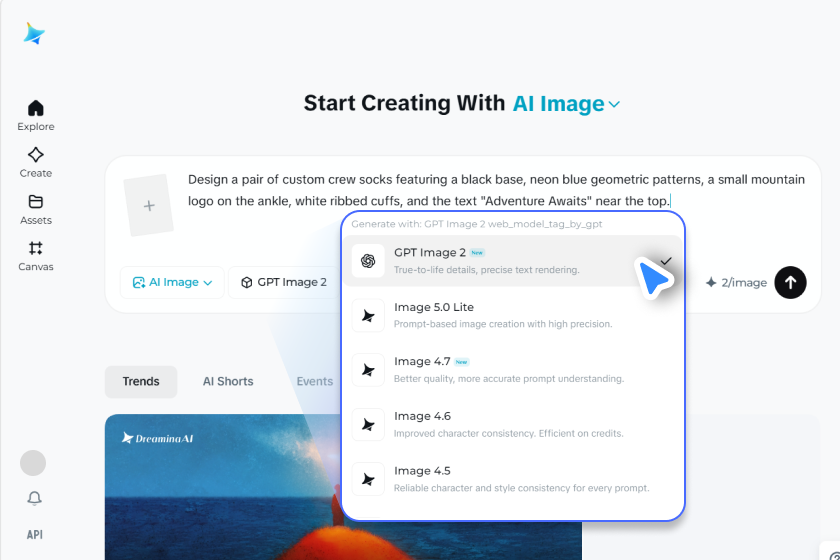Open the Assets folder in sidebar
The width and height of the screenshot is (840, 560).
click(x=35, y=209)
